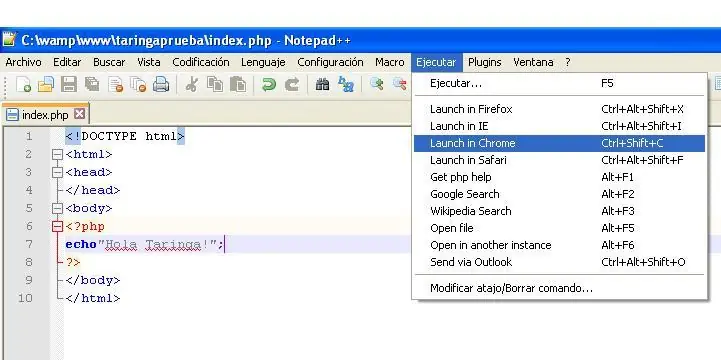Open the Codificación menu
This screenshot has height=360, width=721.
(x=201, y=63)
